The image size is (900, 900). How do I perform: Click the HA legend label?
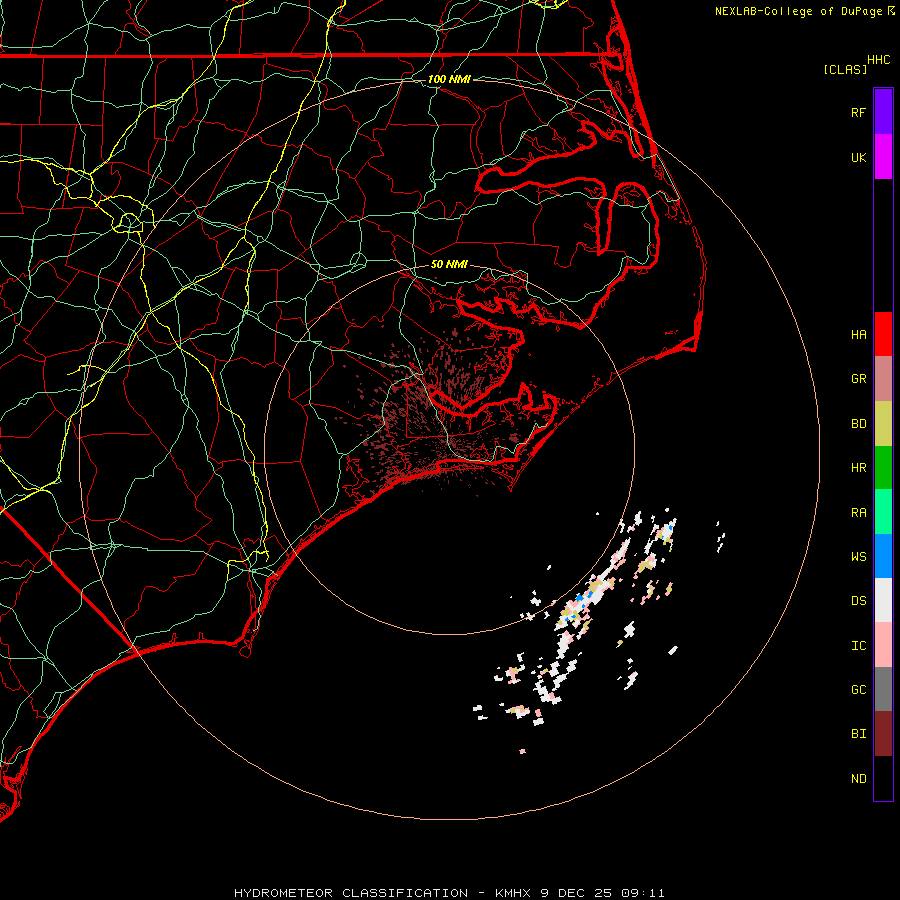pyautogui.click(x=858, y=335)
